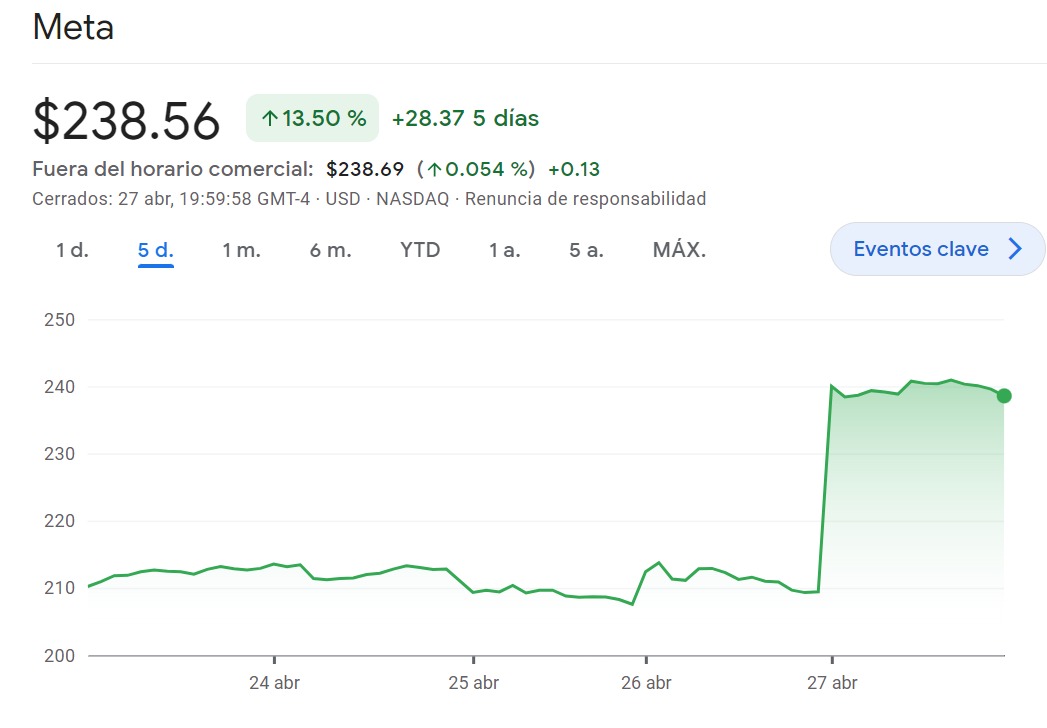Open the 5 a. range tab
Viewport: 1047px width, 728px height.
click(x=586, y=250)
